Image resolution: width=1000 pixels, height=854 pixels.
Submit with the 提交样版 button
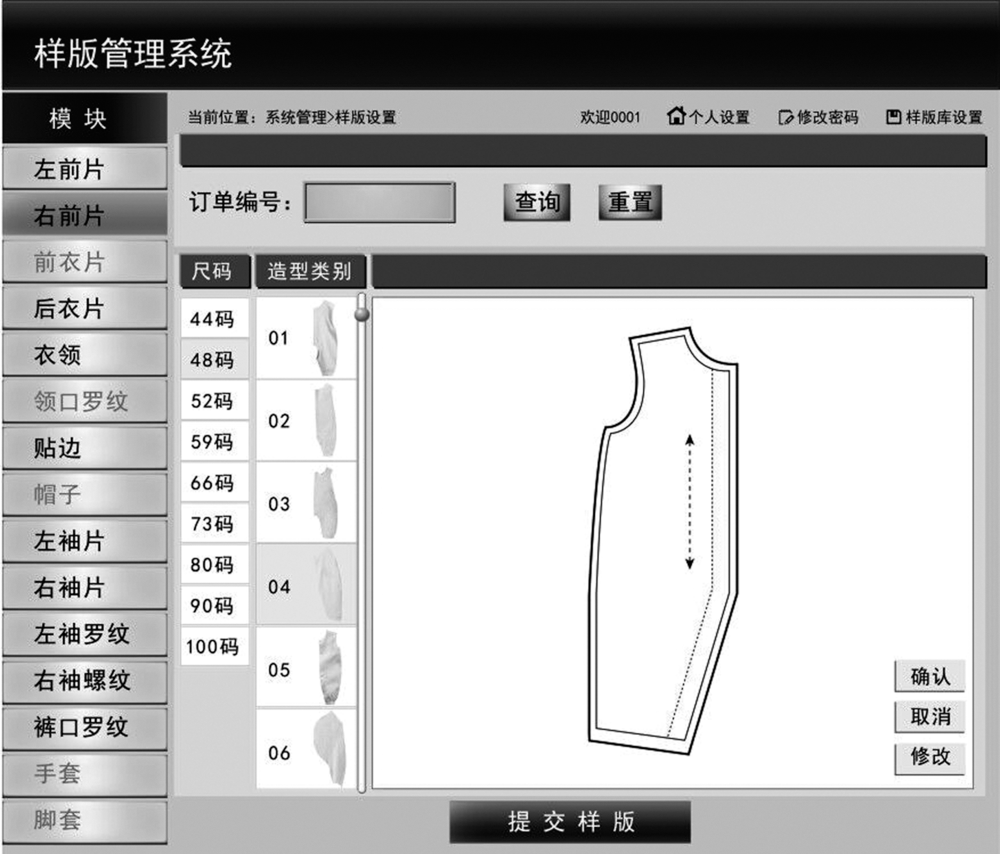pos(570,822)
